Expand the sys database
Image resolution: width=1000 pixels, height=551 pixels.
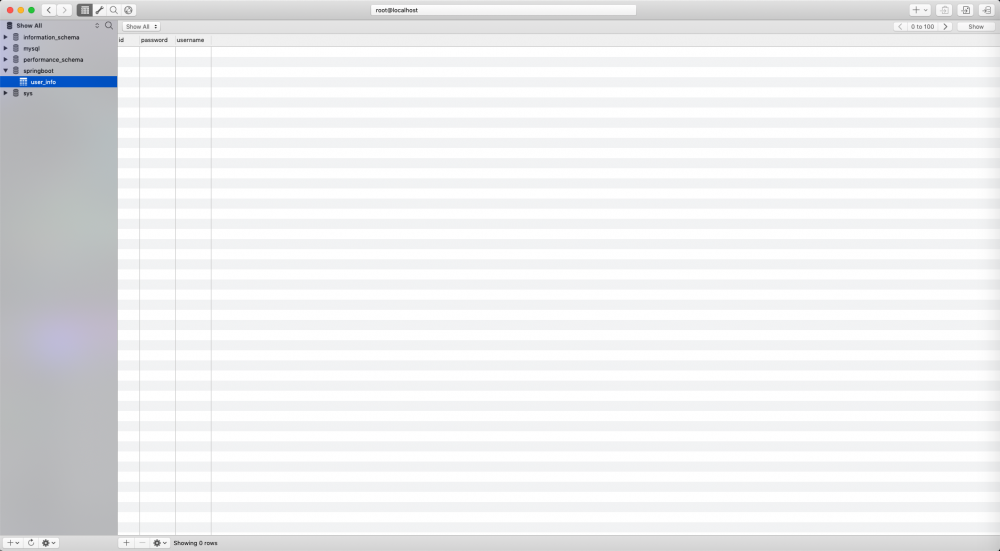(x=6, y=93)
